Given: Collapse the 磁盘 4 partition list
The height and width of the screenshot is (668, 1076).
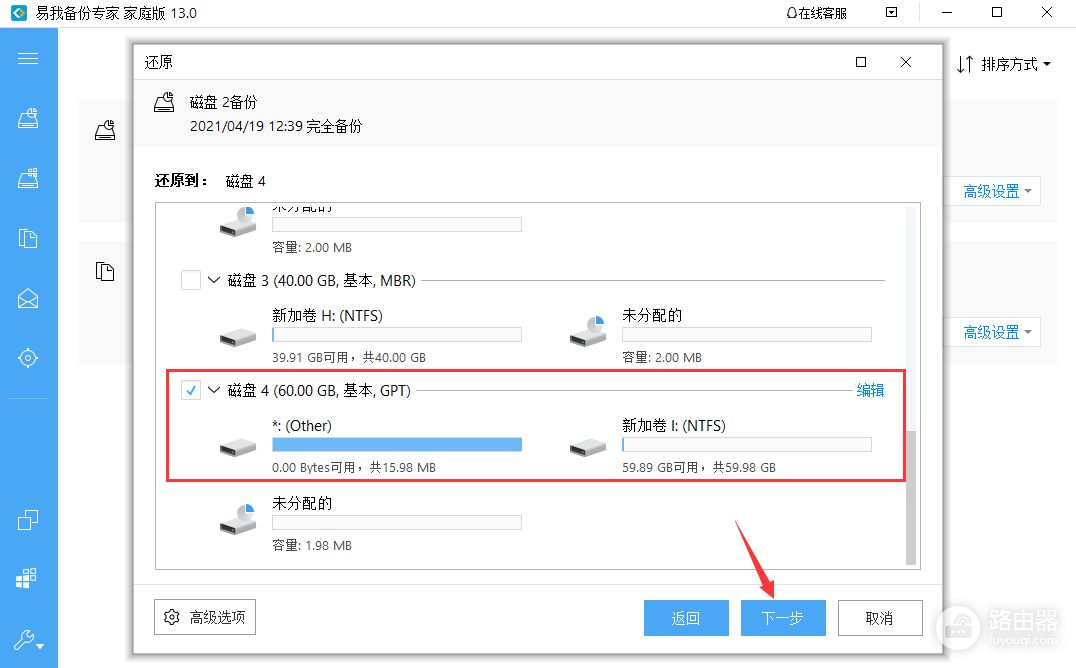Looking at the screenshot, I should coord(214,391).
